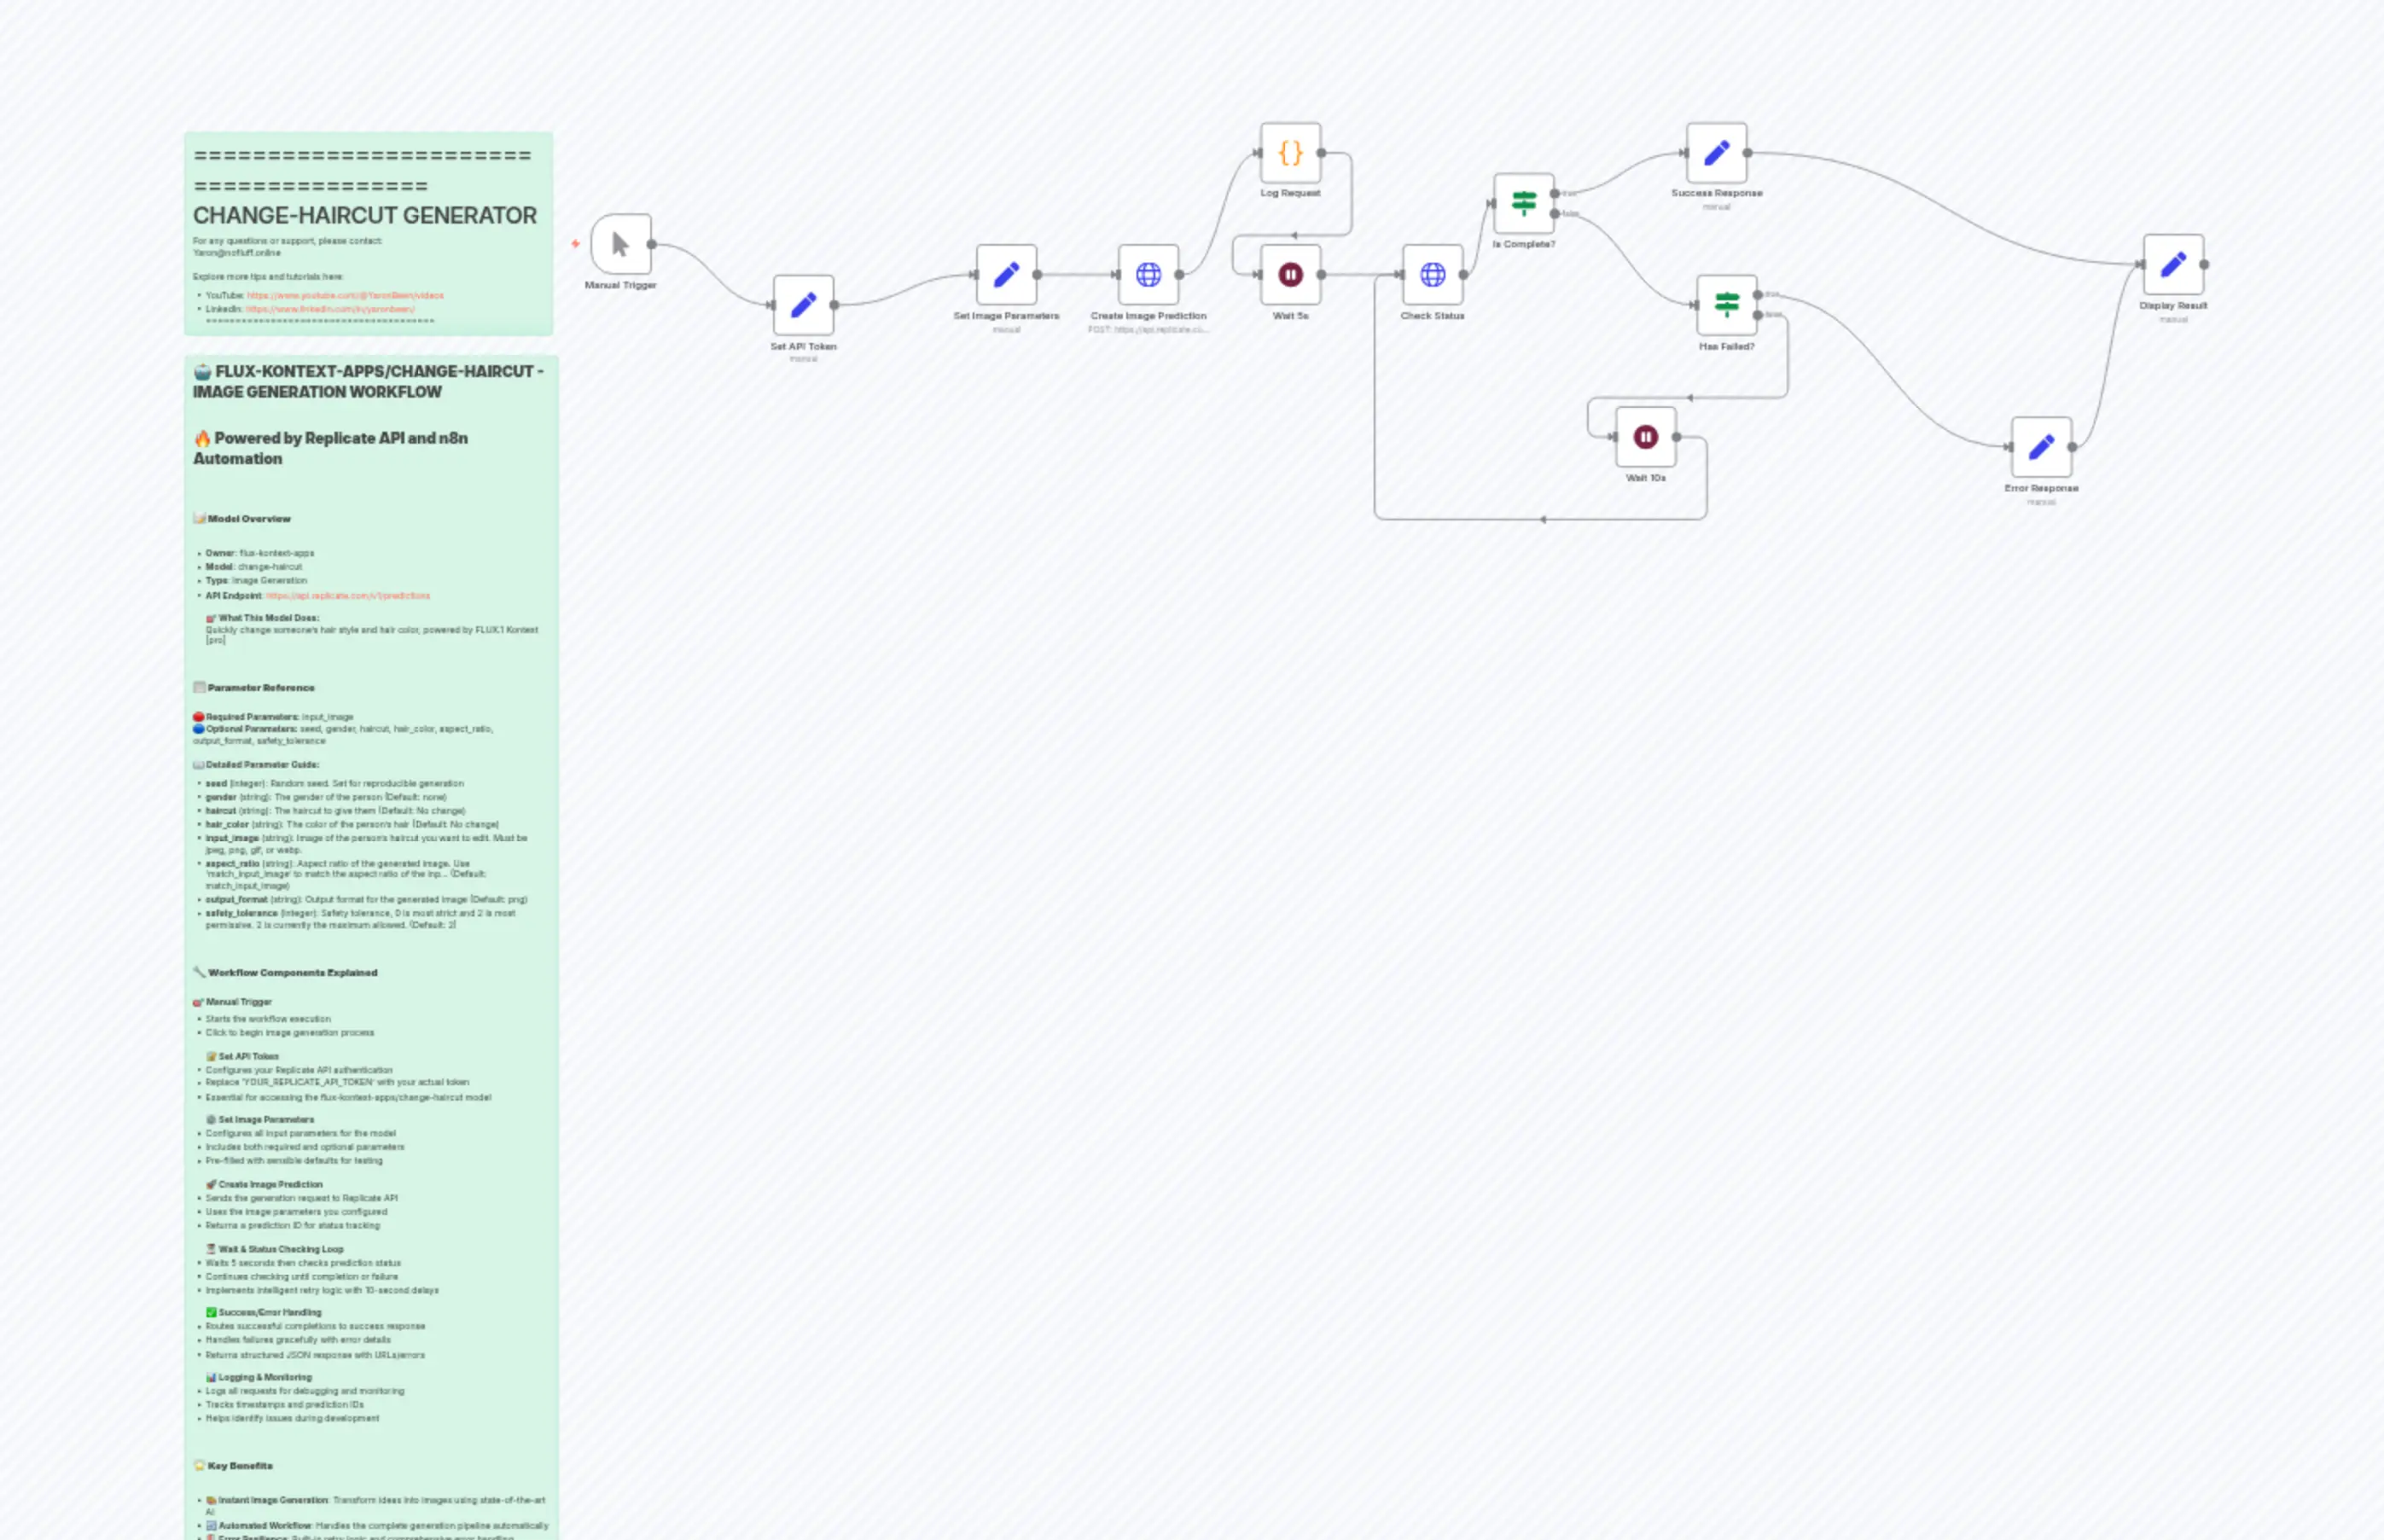Open the LinkedIn profile link
The height and width of the screenshot is (1540, 2384).
coord(330,309)
